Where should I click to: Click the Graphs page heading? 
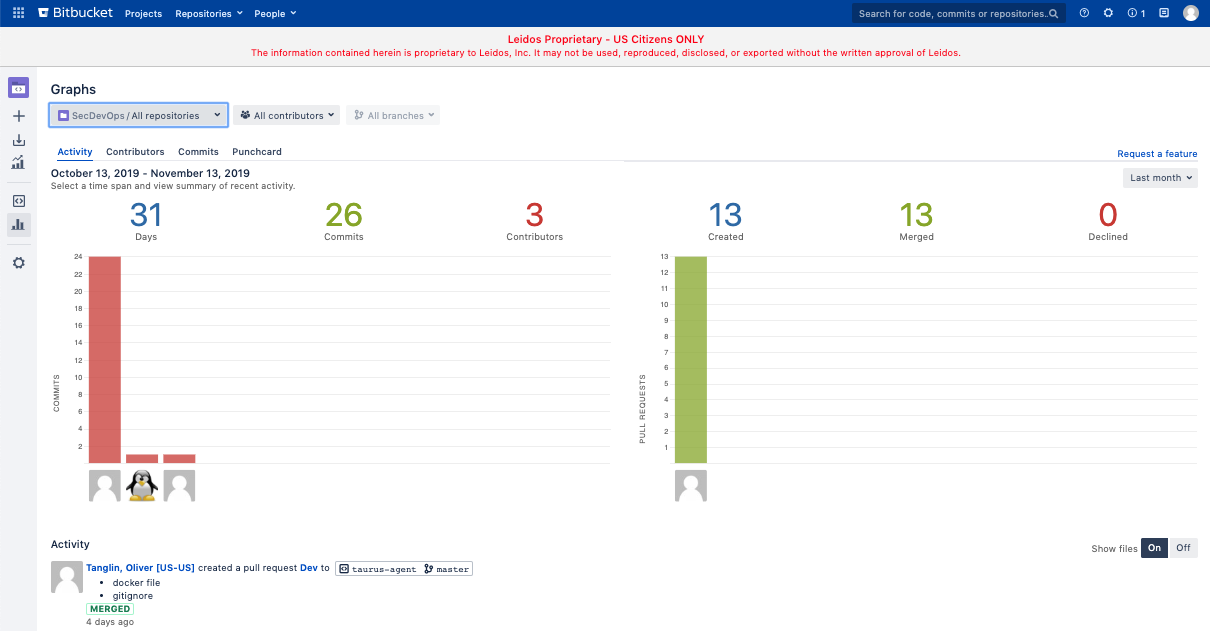coord(73,90)
